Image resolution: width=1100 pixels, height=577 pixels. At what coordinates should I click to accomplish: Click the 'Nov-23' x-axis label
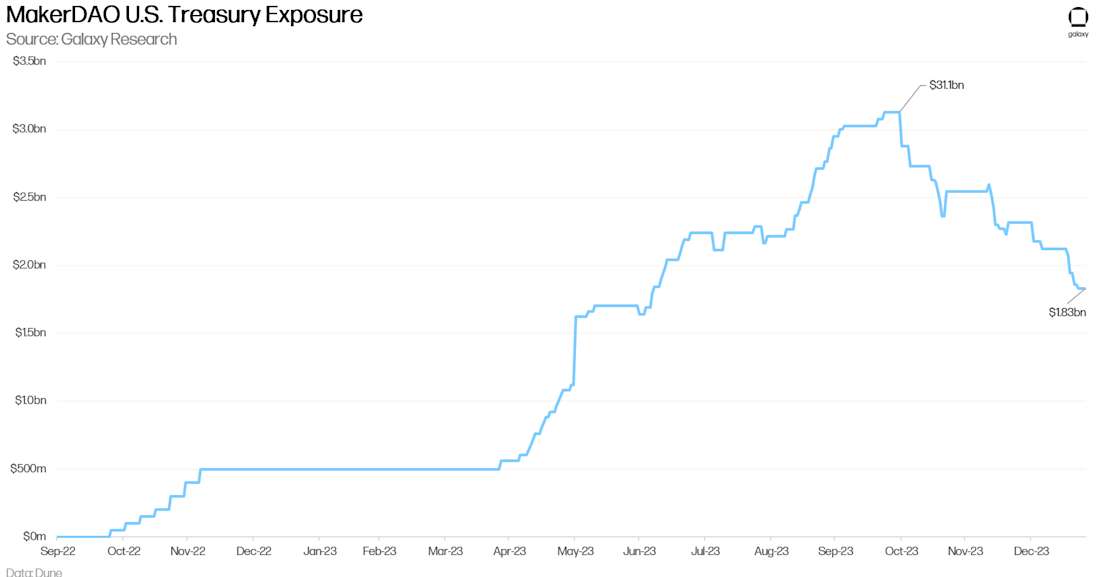966,552
